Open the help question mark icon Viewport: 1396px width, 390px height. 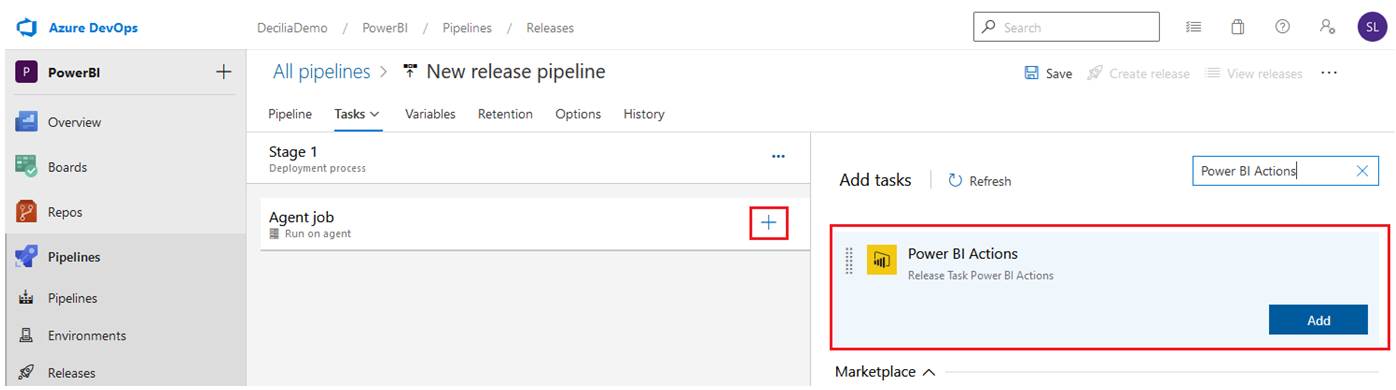[1282, 27]
